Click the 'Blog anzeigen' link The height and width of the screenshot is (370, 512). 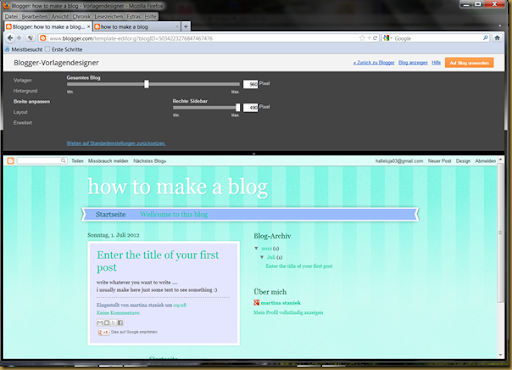tap(413, 63)
